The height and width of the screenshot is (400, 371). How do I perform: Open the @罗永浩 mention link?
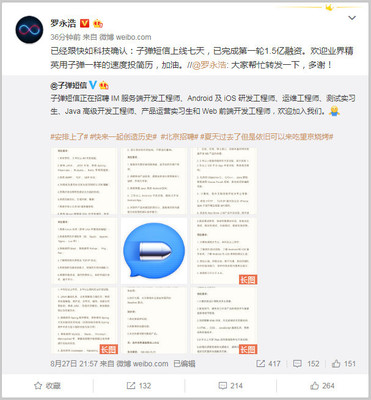(x=209, y=65)
